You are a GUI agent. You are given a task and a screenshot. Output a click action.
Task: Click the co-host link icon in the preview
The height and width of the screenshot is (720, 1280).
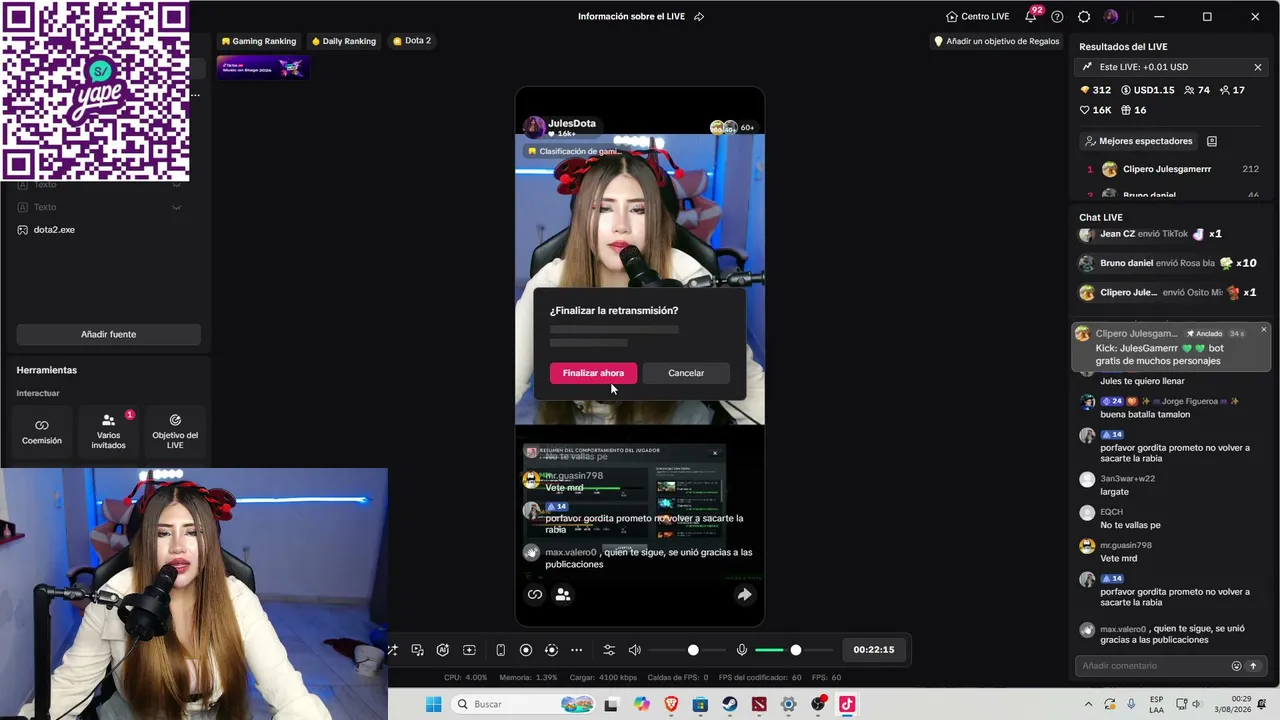(535, 595)
